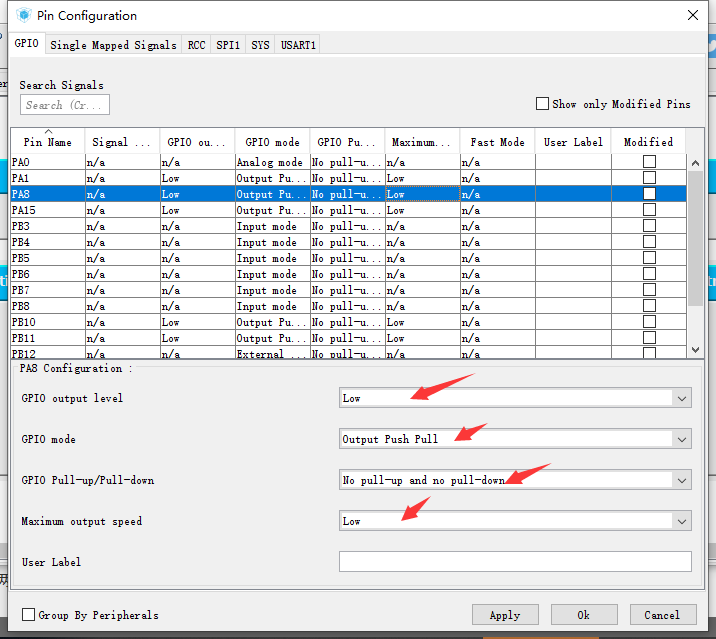The image size is (716, 639).
Task: Enable Group By Peripherals checkbox
Action: [x=28, y=614]
